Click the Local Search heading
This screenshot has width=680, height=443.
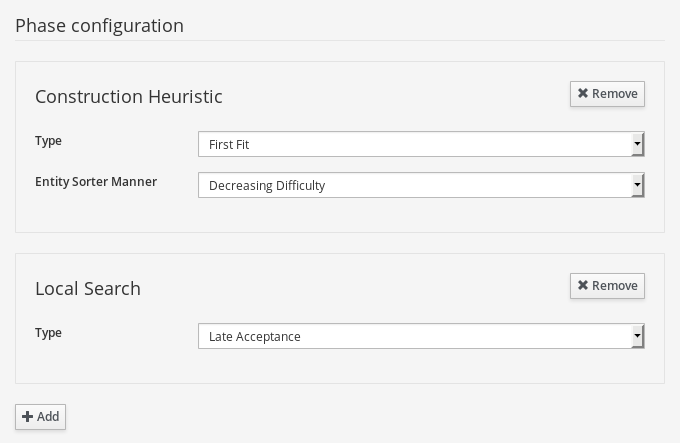88,288
